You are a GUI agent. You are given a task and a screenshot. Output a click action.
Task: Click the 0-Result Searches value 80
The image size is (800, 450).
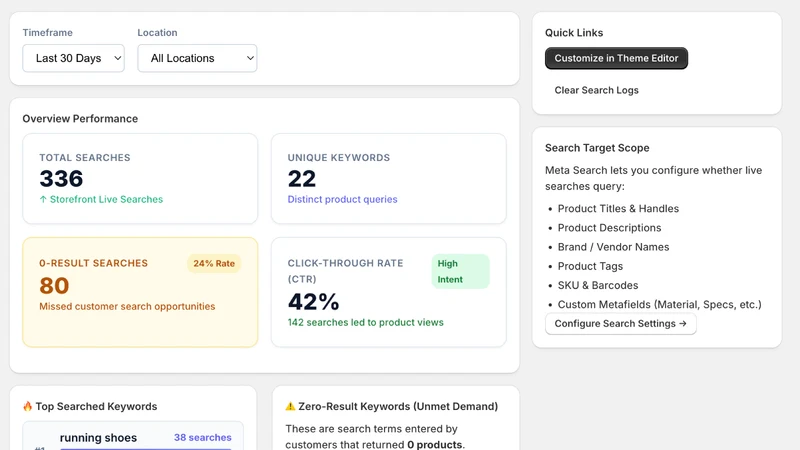pyautogui.click(x=54, y=286)
